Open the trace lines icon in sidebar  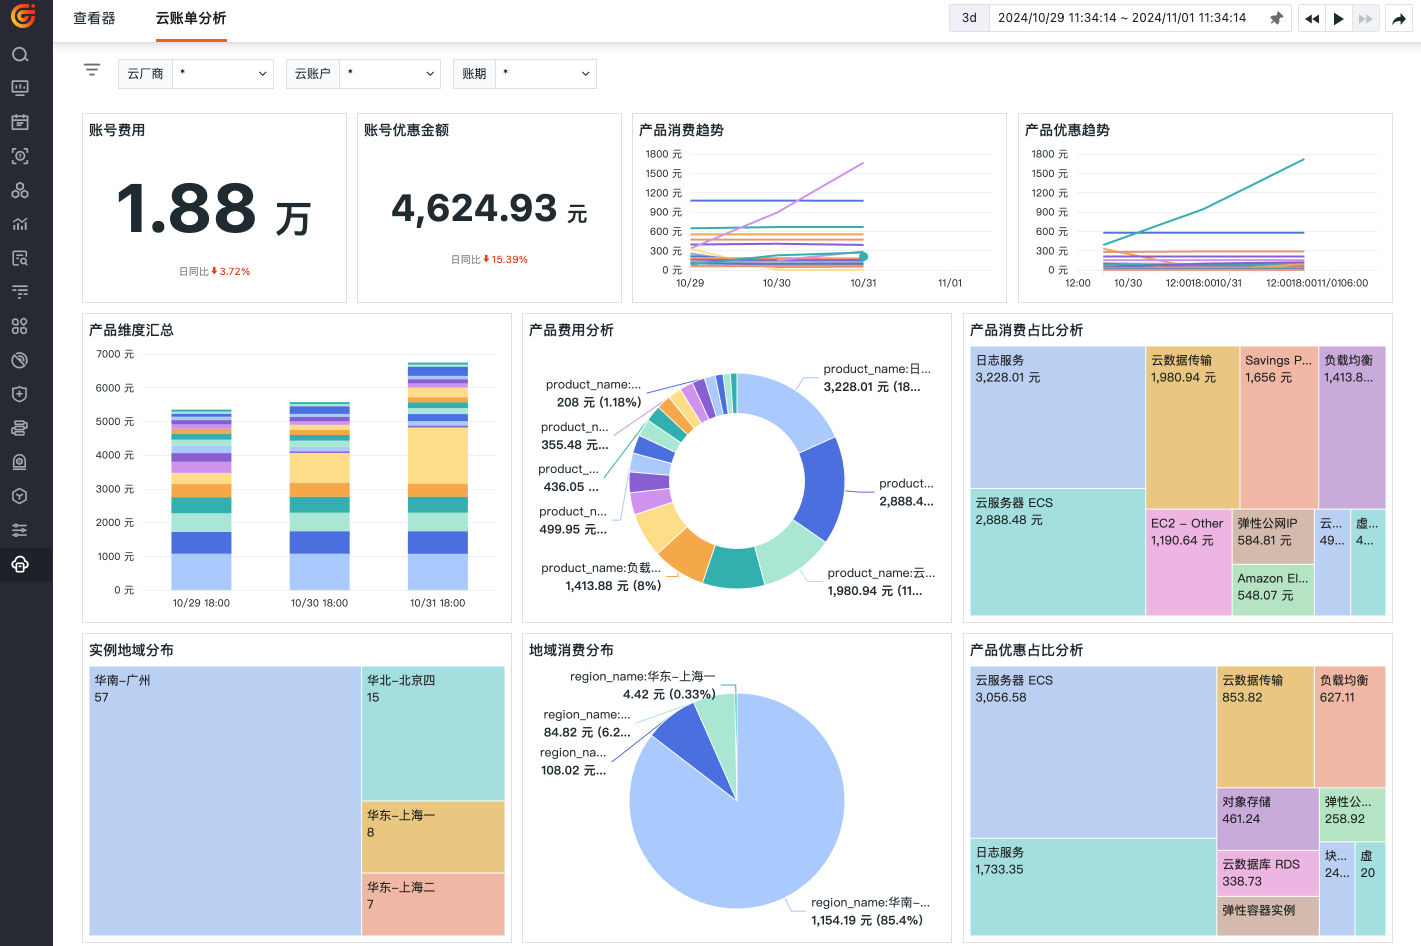pos(20,292)
